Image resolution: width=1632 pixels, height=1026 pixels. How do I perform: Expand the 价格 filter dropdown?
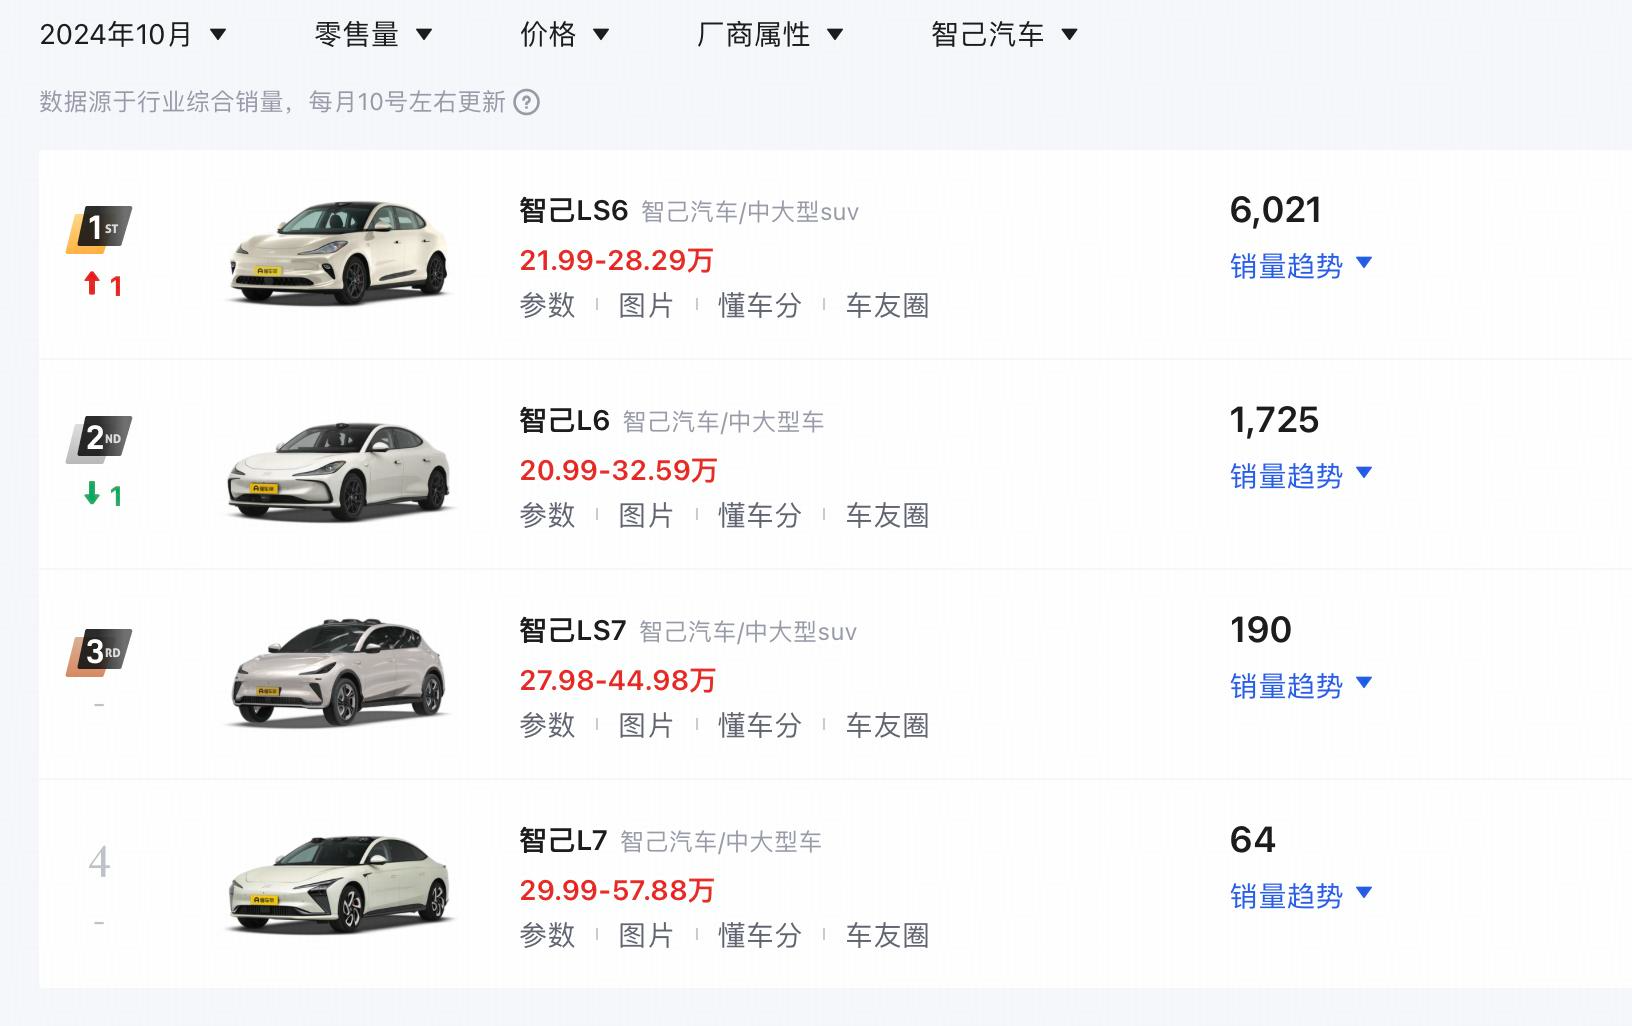click(564, 35)
